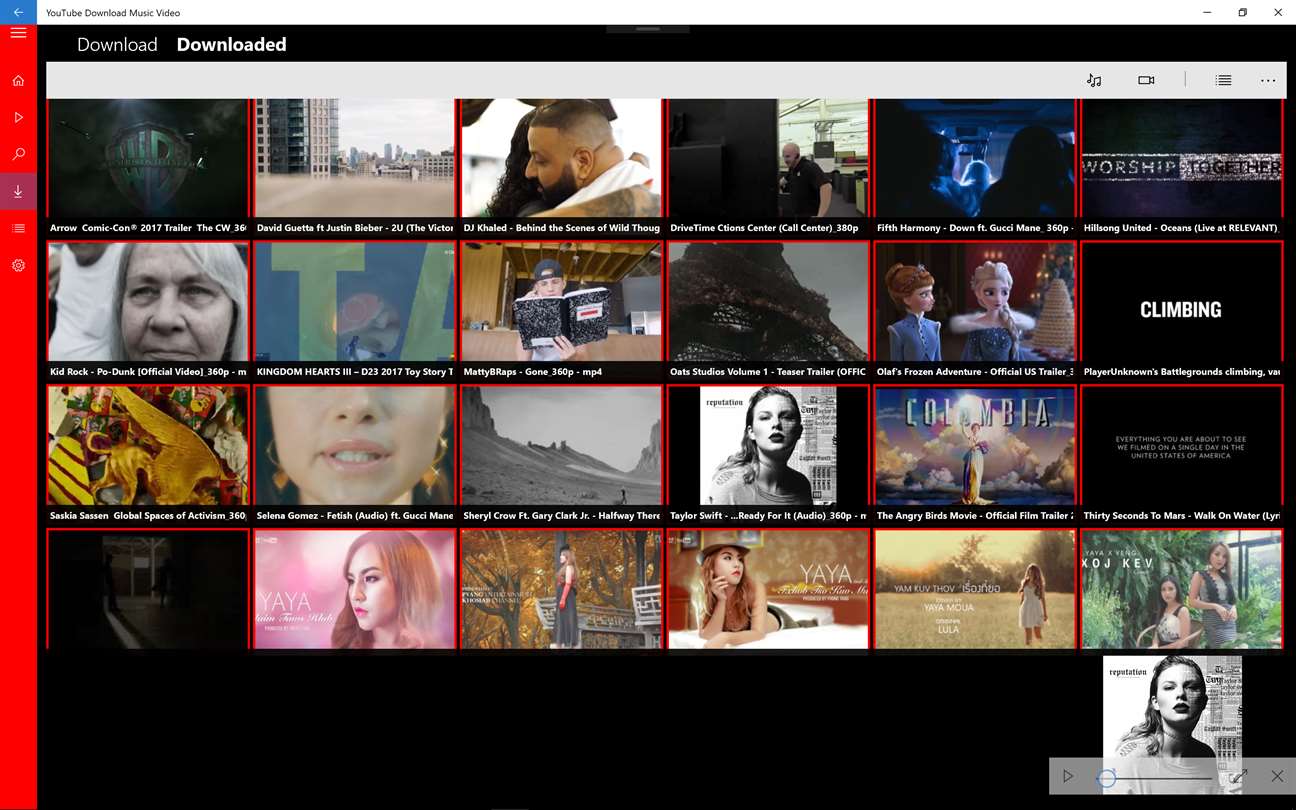Open Thirty Seconds To Mars Walk On Water
This screenshot has height=810, width=1296.
click(1182, 455)
